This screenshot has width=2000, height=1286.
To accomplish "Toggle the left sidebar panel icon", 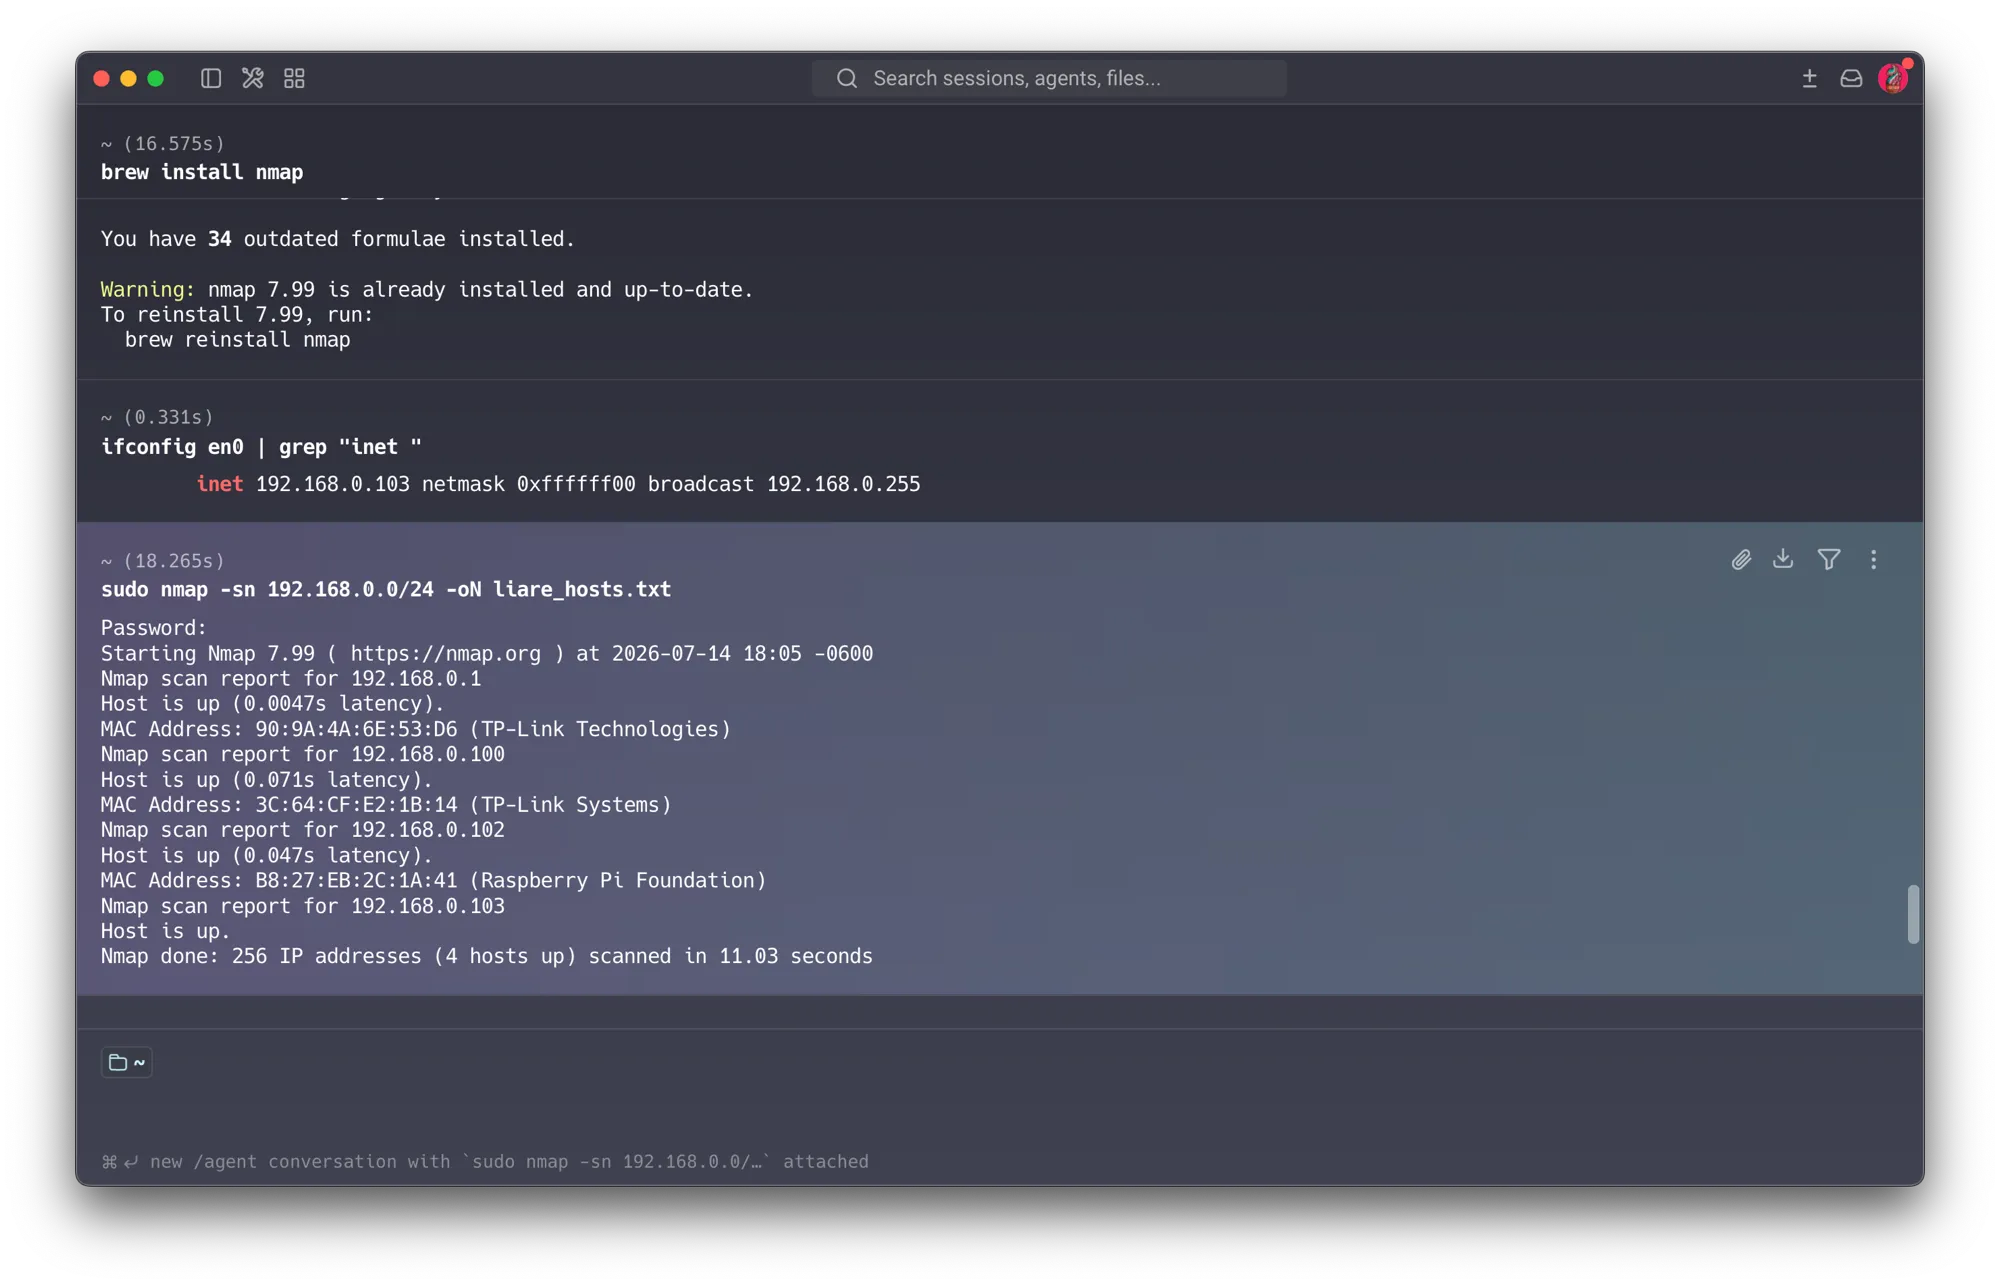I will [x=211, y=78].
